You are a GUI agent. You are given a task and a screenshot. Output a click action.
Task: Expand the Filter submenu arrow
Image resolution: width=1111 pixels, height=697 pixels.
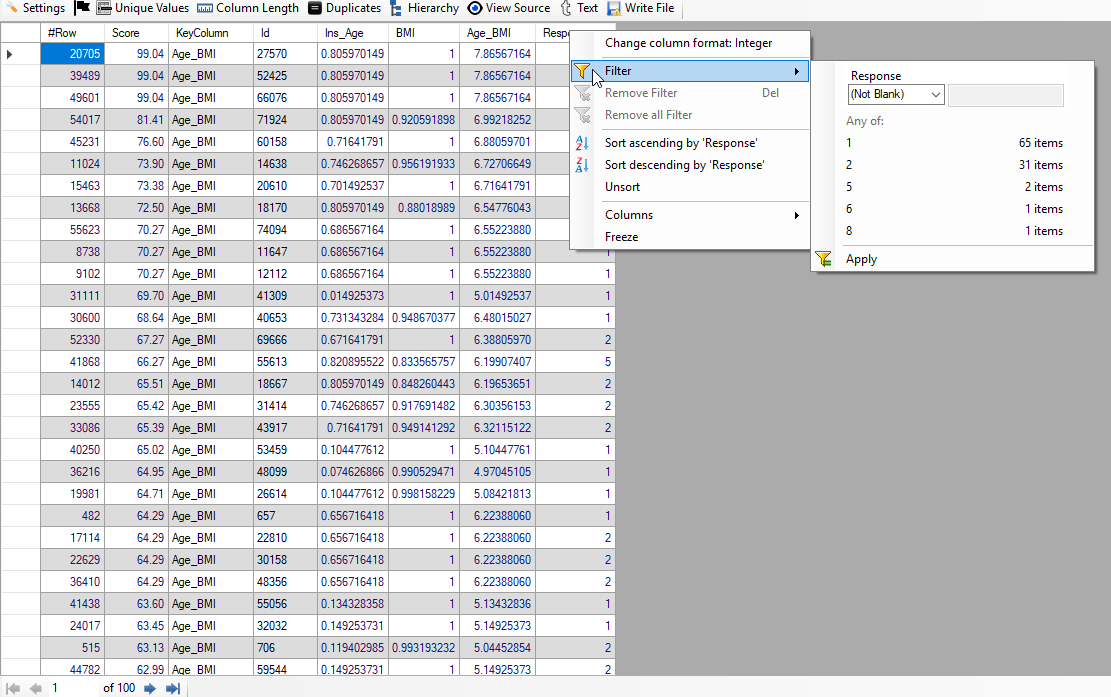[797, 71]
